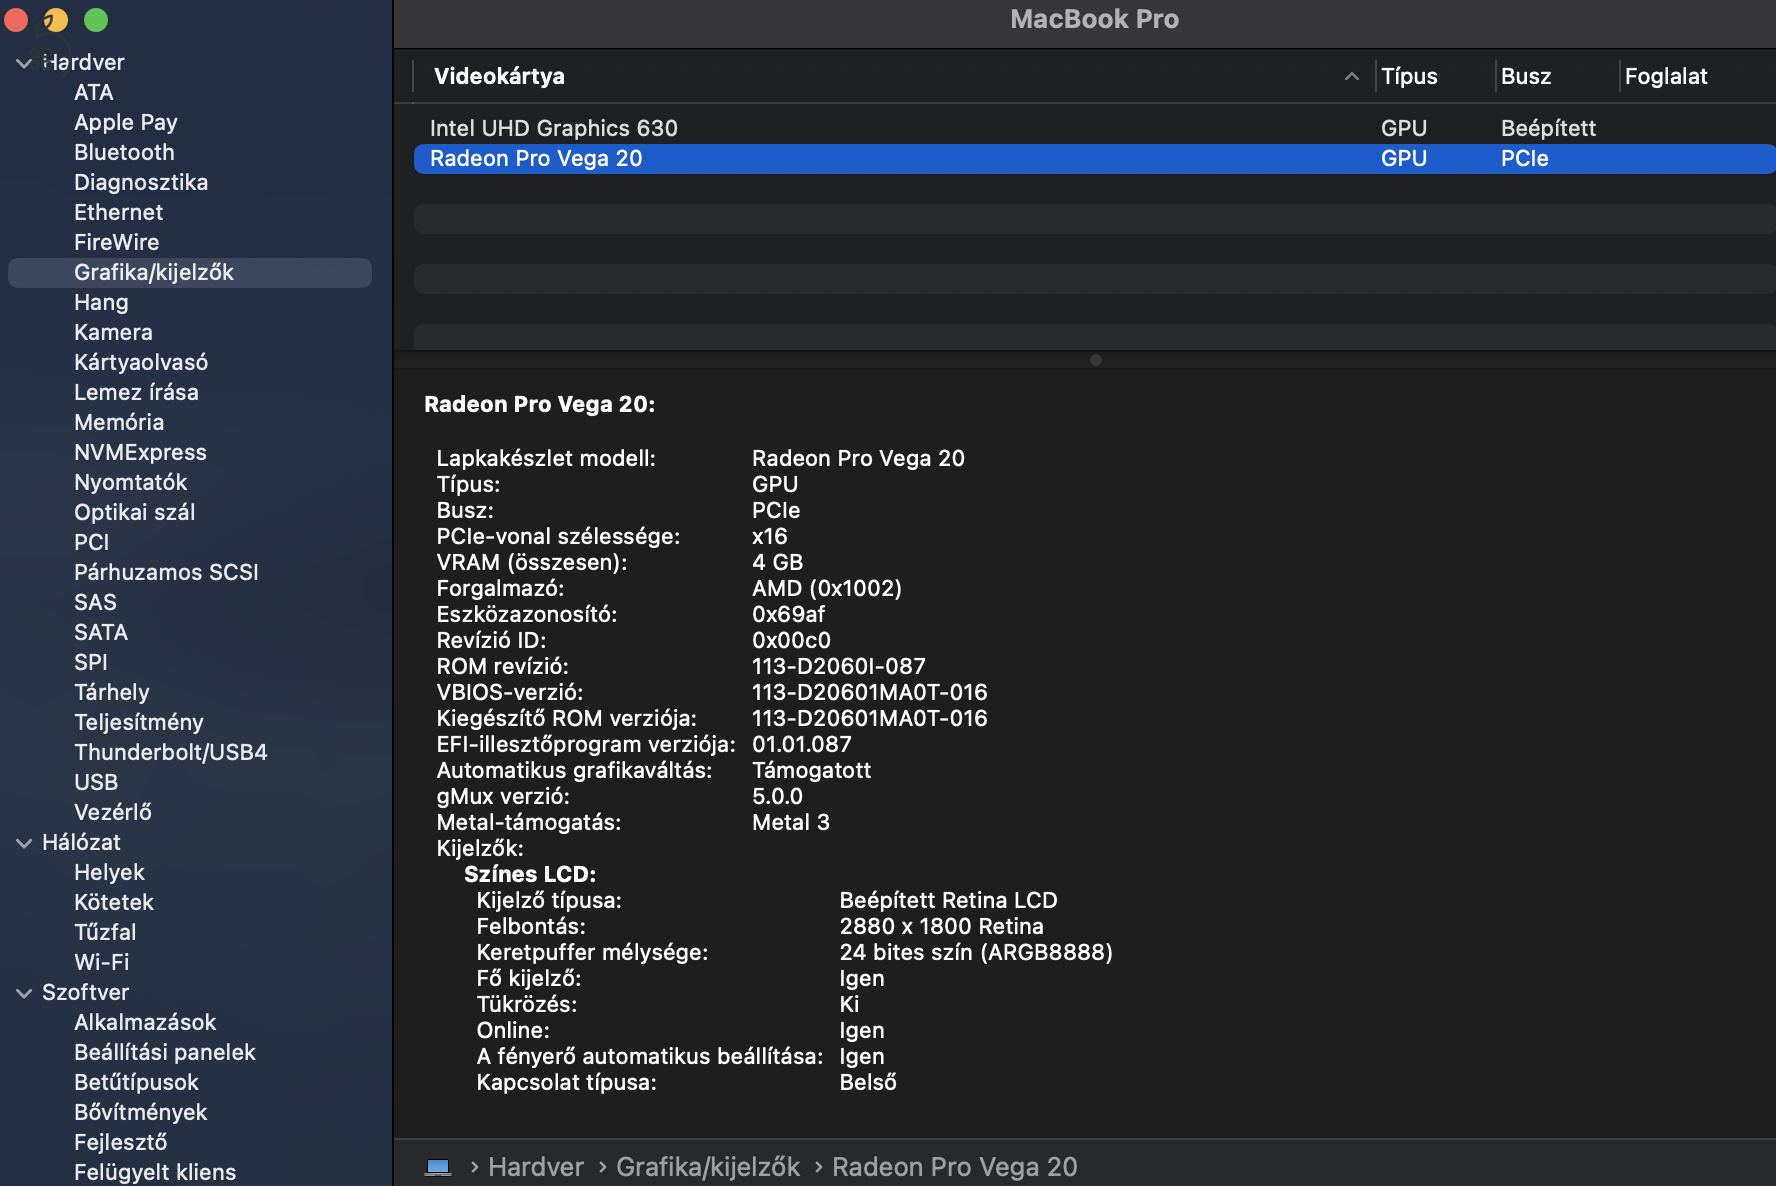Sort by the Busz column header
The height and width of the screenshot is (1186, 1776).
[1526, 76]
